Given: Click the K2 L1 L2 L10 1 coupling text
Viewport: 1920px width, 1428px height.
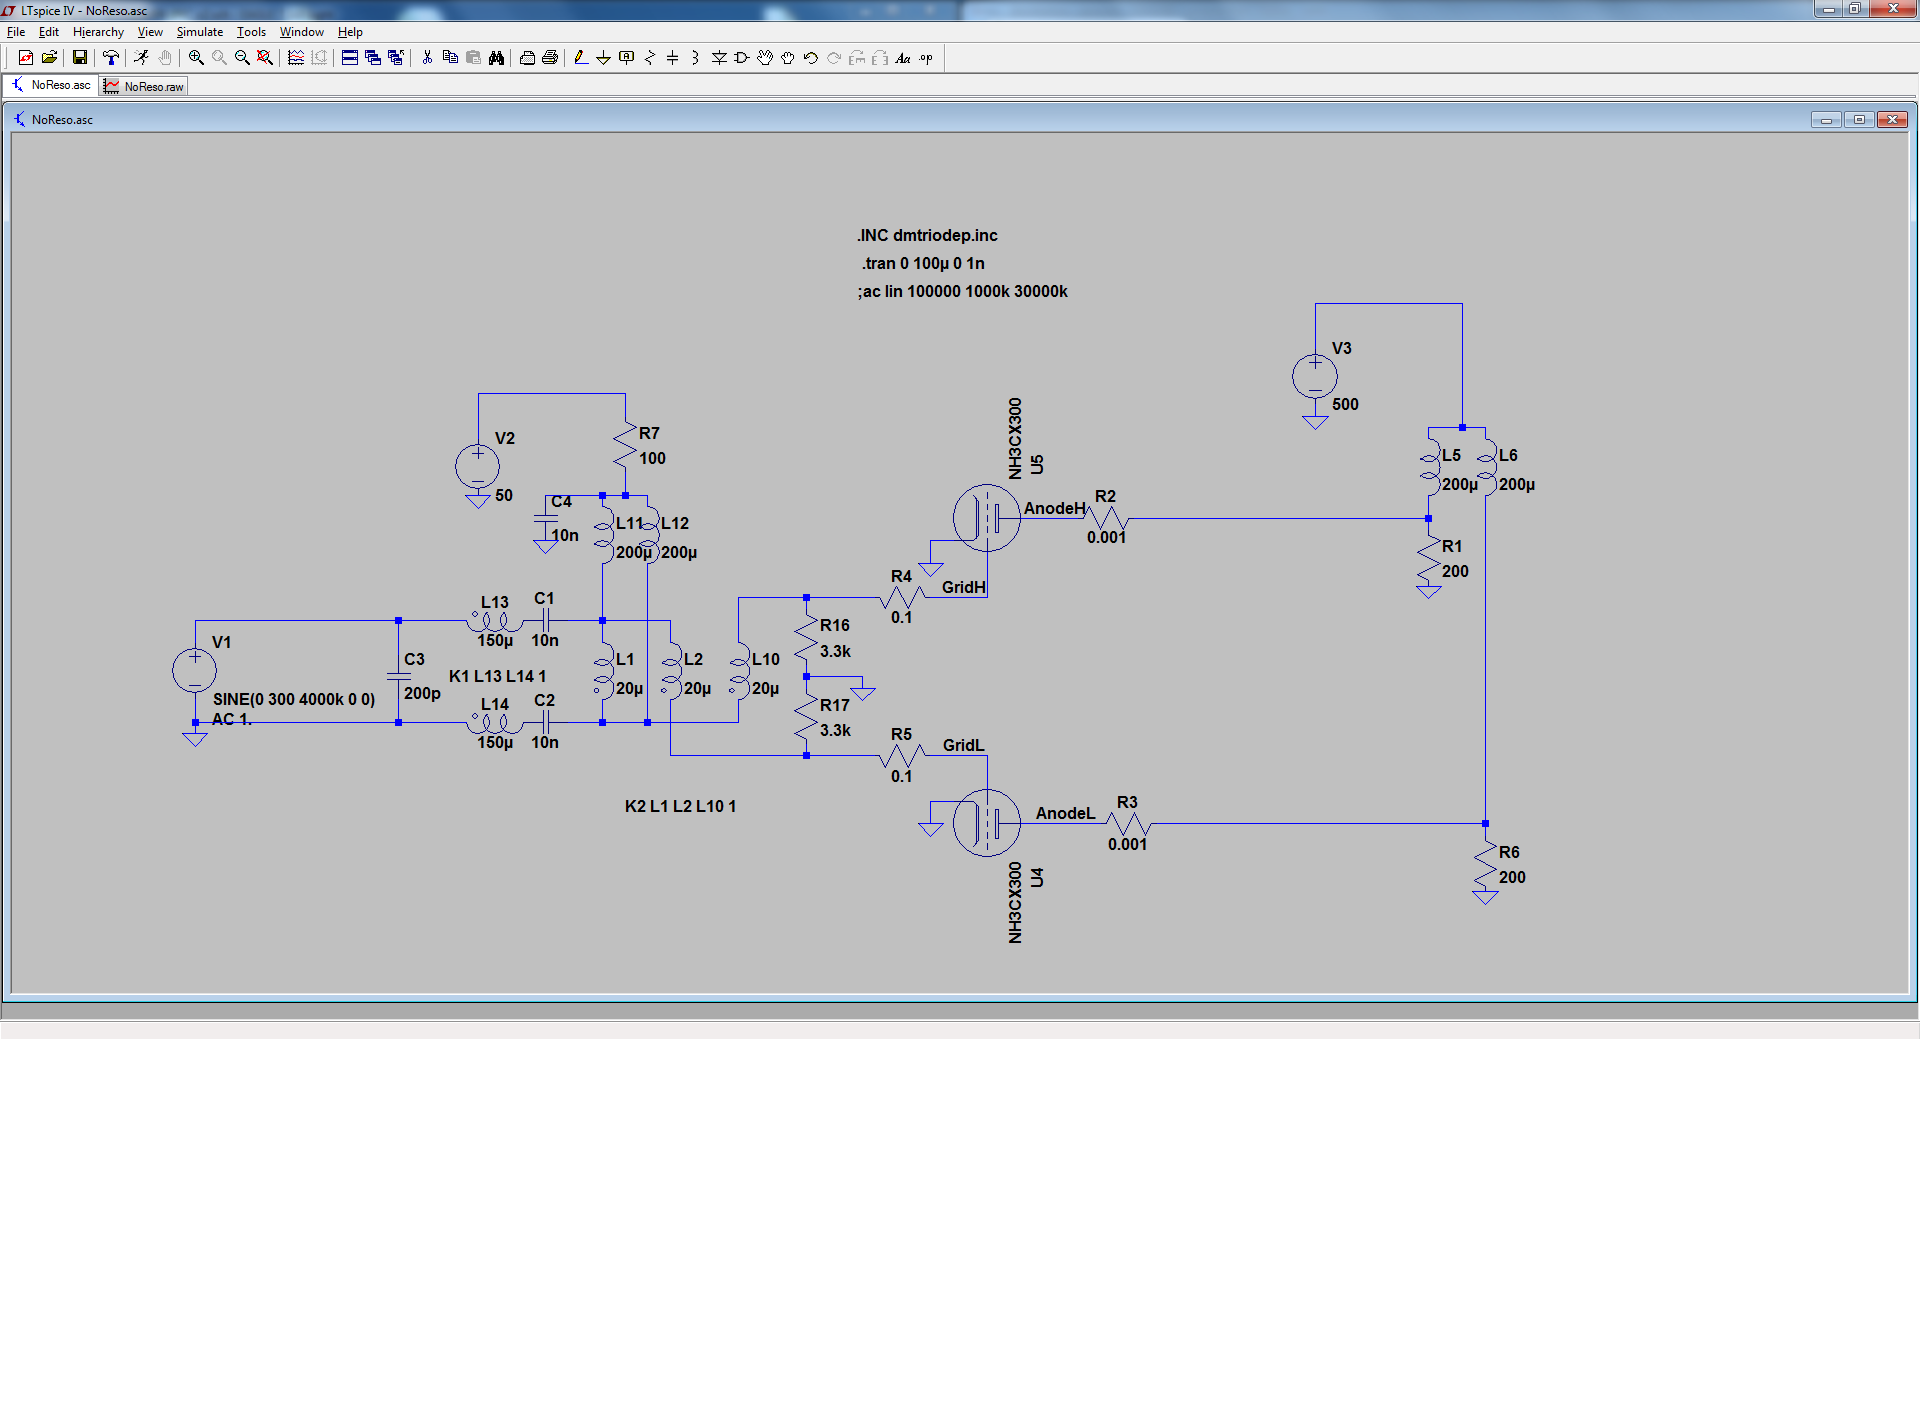Looking at the screenshot, I should 680,806.
